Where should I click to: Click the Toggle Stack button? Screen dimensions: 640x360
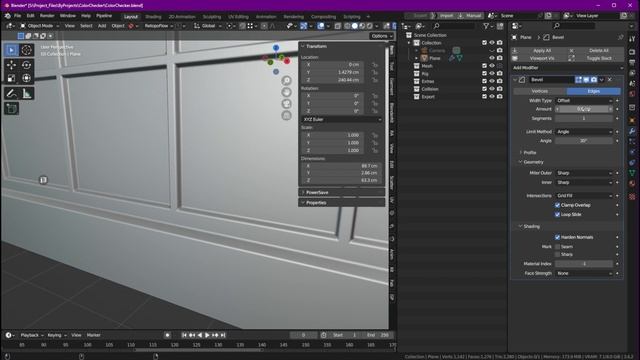pos(596,58)
